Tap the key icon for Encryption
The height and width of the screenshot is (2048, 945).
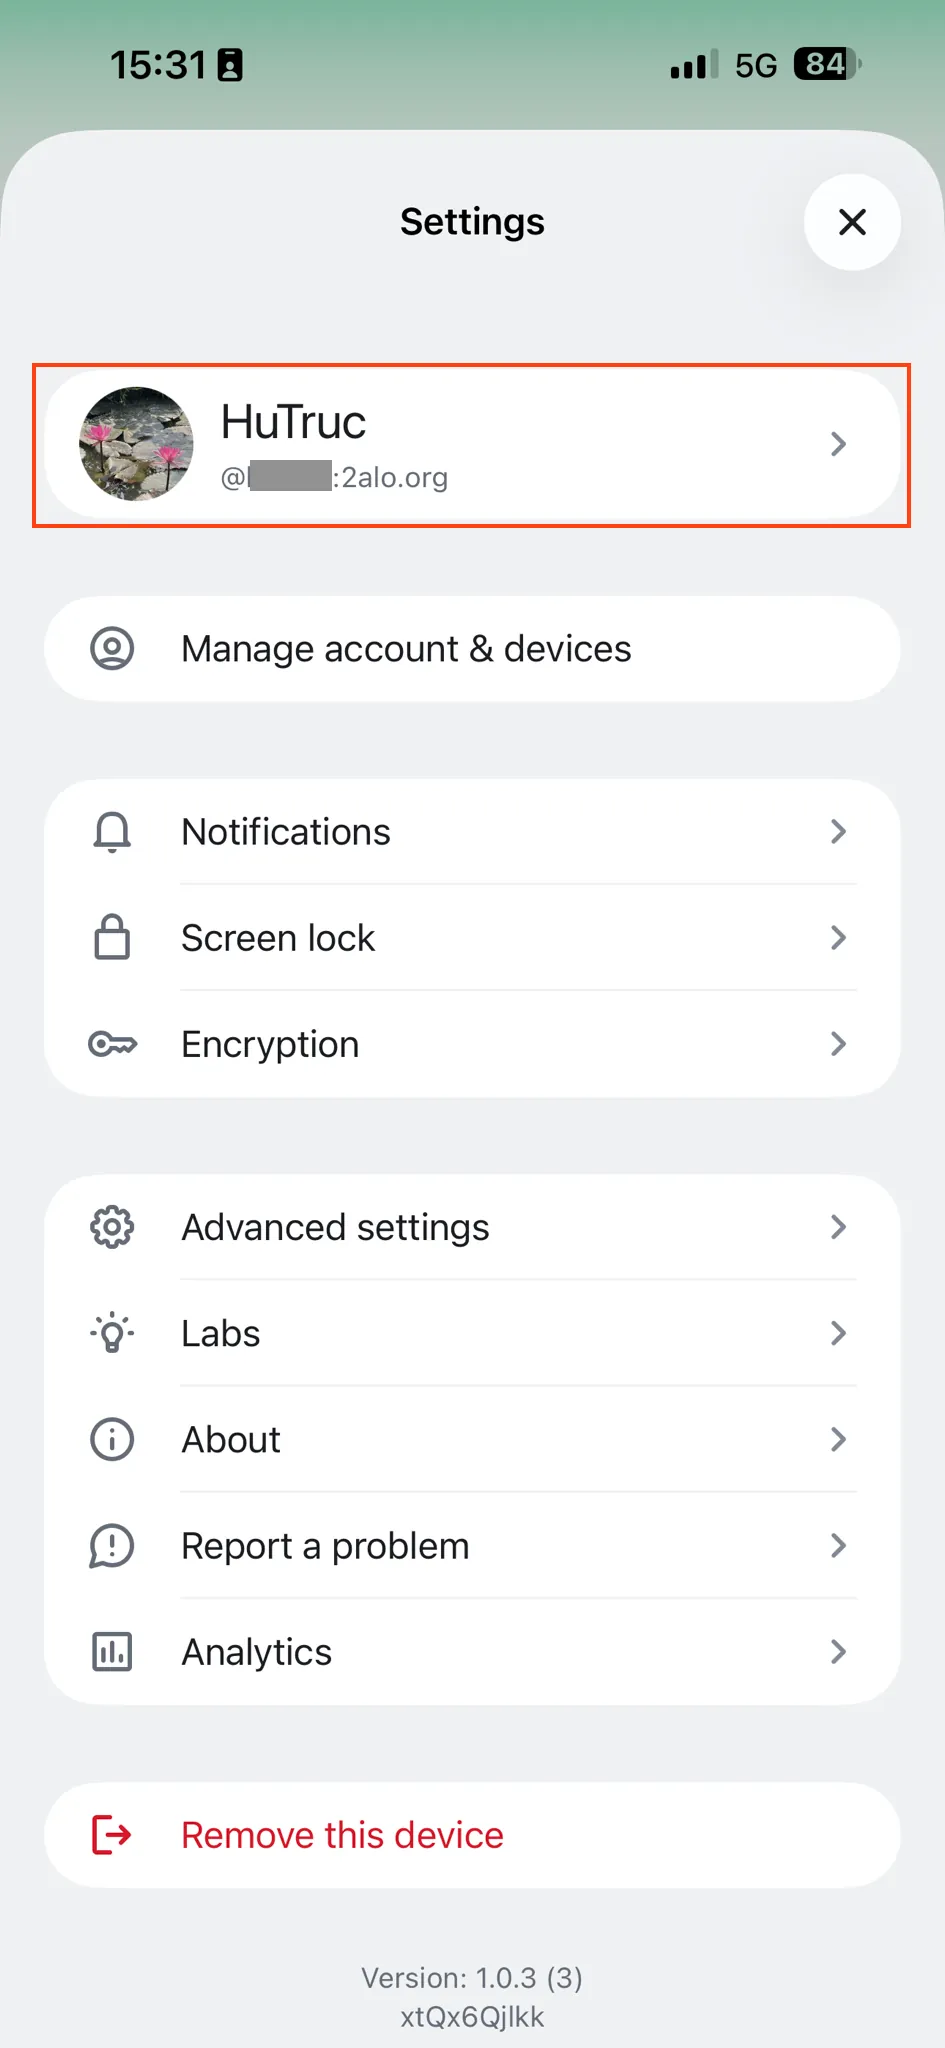pos(112,1044)
